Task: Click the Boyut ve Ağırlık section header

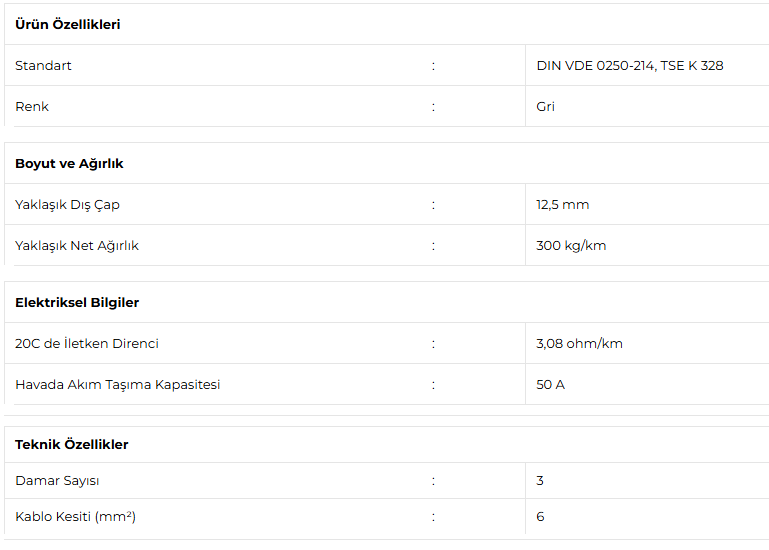Action: coord(69,164)
